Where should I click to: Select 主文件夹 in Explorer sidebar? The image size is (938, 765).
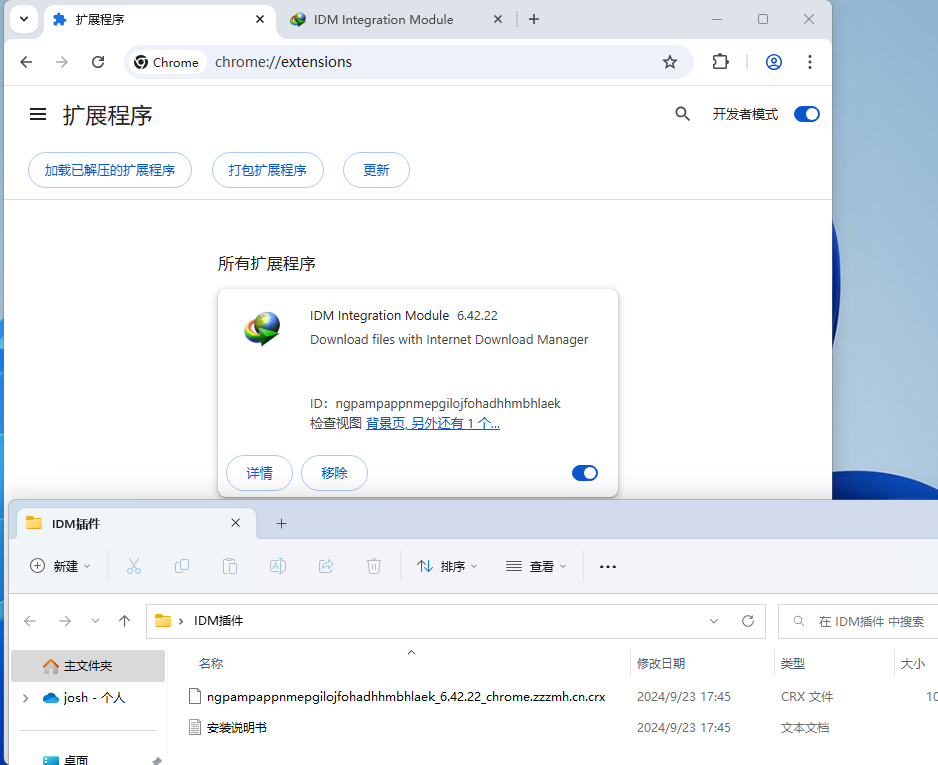[x=88, y=666]
